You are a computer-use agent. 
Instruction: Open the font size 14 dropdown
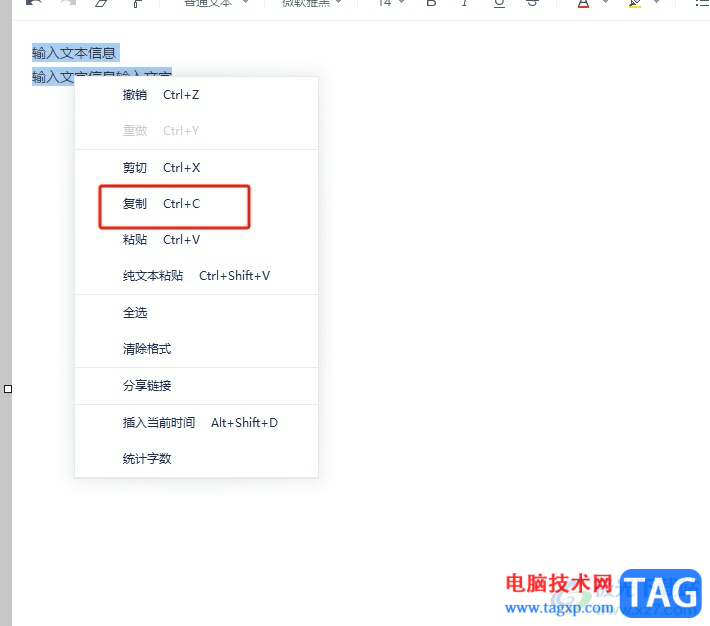390,3
